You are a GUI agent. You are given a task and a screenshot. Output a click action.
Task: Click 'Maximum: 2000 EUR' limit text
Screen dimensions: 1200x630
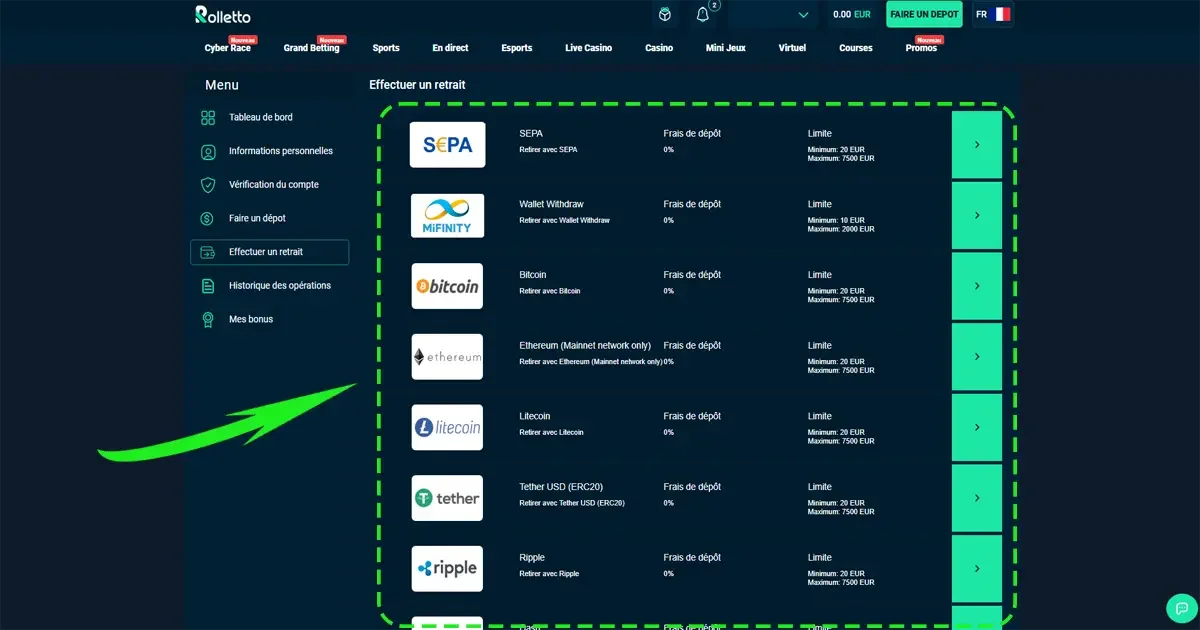click(x=841, y=229)
